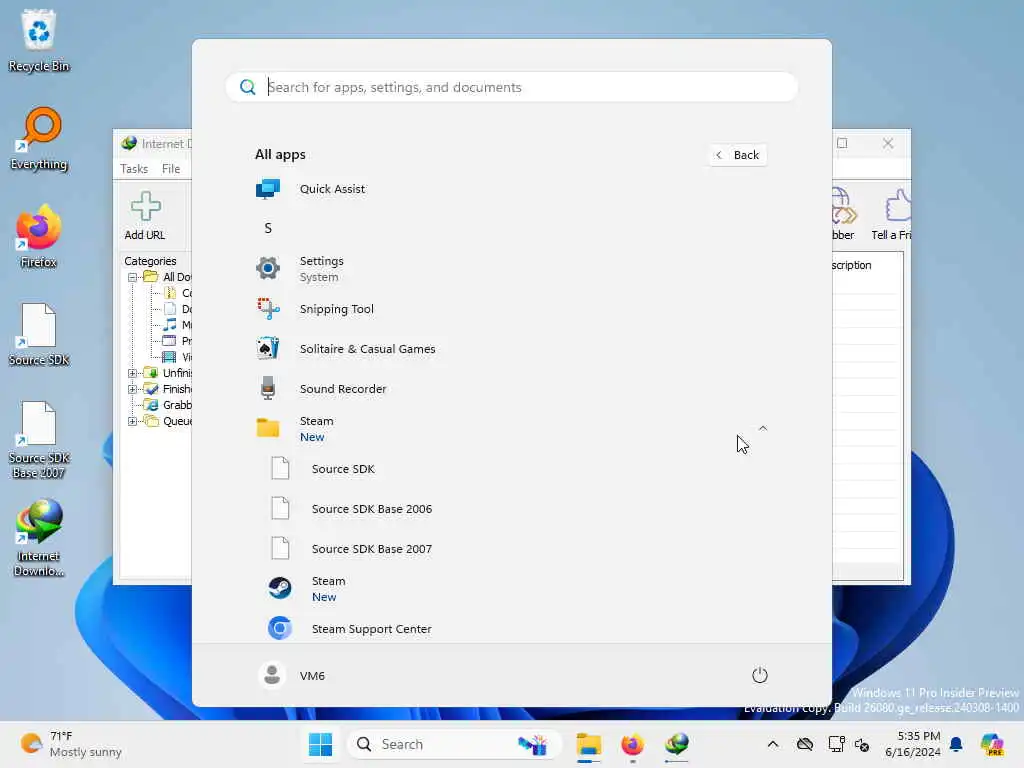1024x768 pixels.
Task: Launch Steam app marked New
Action: [511, 588]
